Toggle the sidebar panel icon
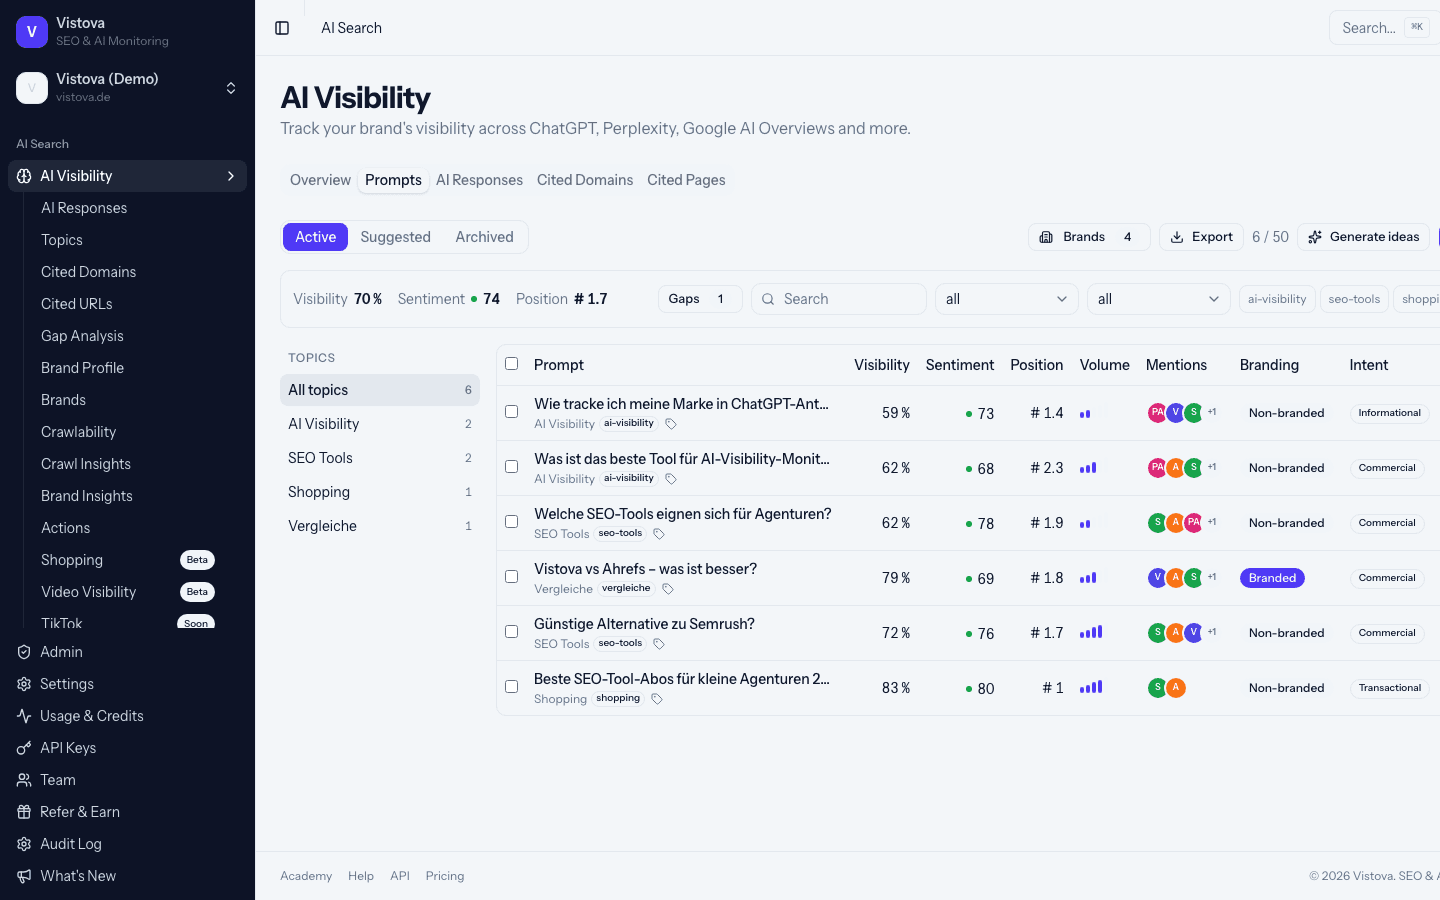Image resolution: width=1440 pixels, height=900 pixels. (x=282, y=28)
